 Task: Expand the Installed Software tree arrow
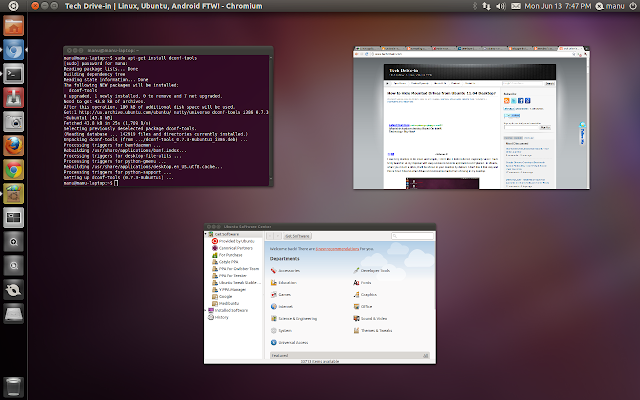coord(206,311)
